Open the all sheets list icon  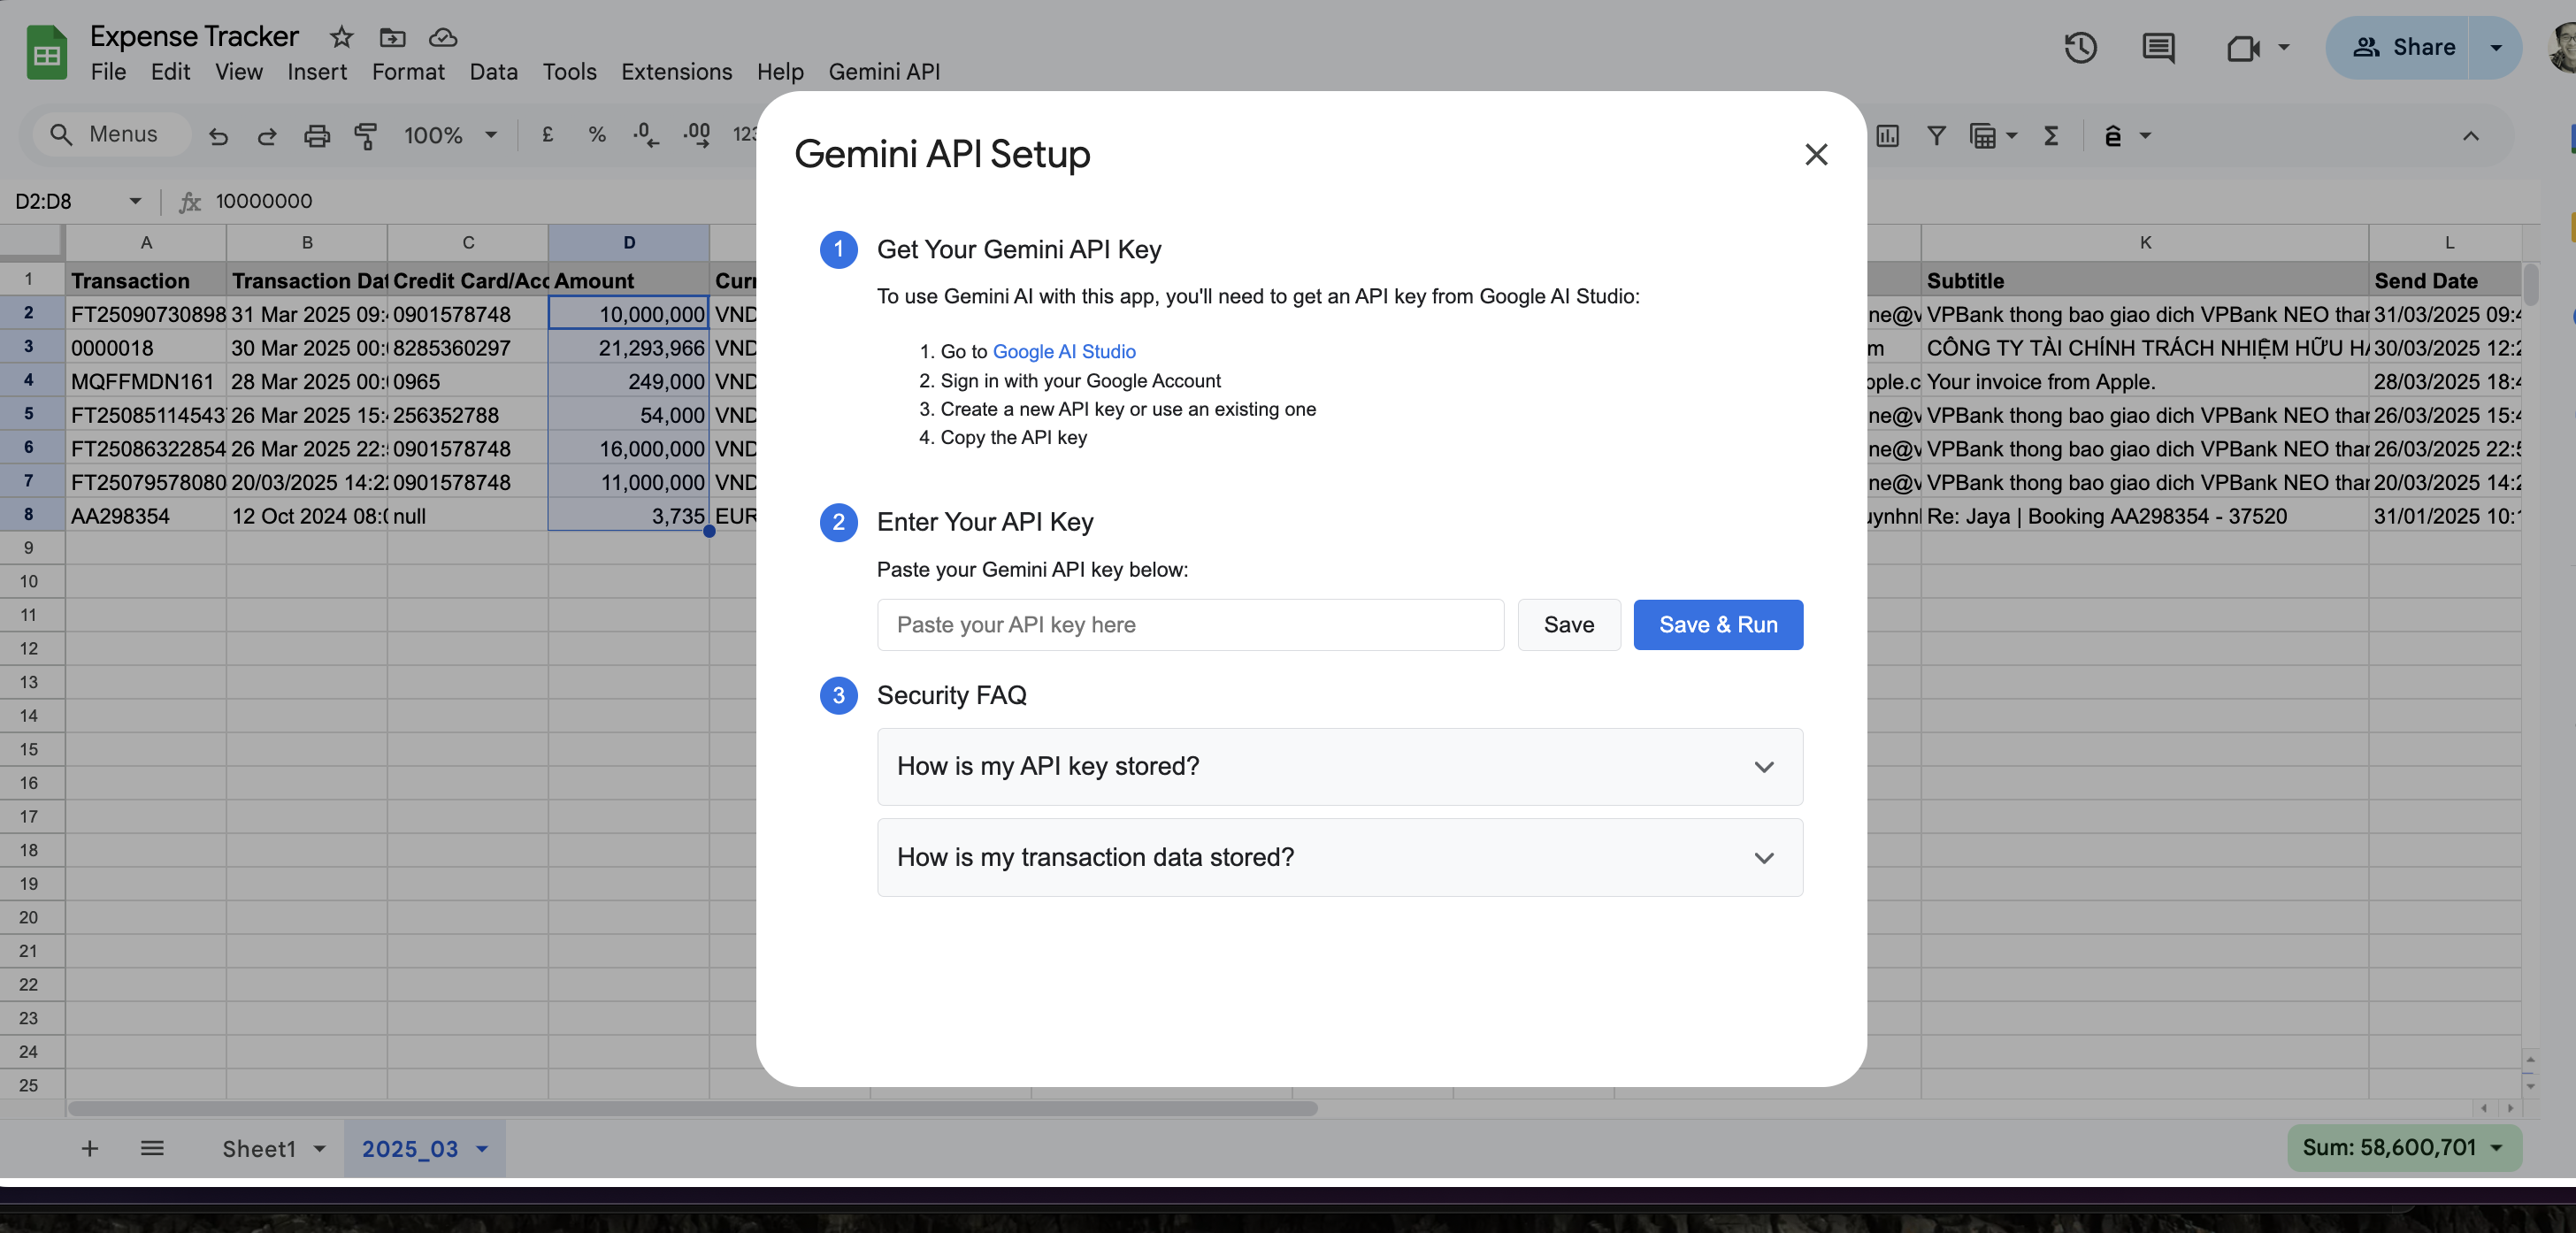(152, 1148)
